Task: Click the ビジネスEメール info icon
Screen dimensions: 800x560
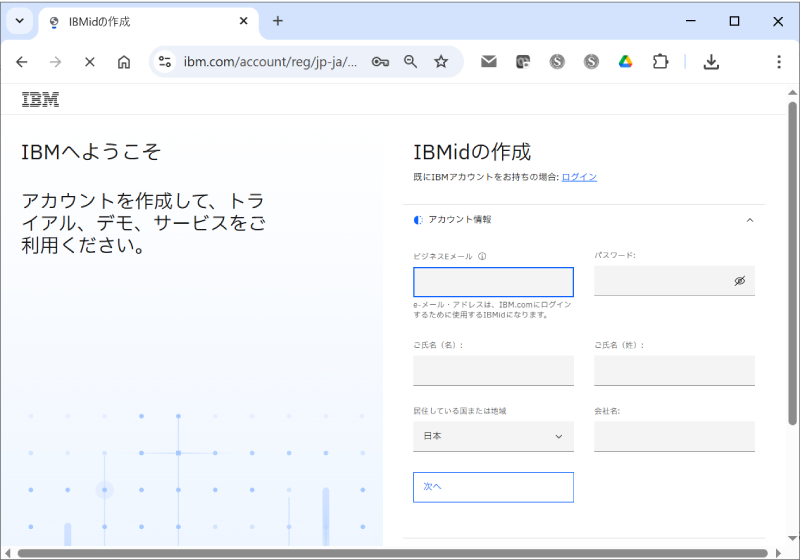Action: pyautogui.click(x=482, y=256)
